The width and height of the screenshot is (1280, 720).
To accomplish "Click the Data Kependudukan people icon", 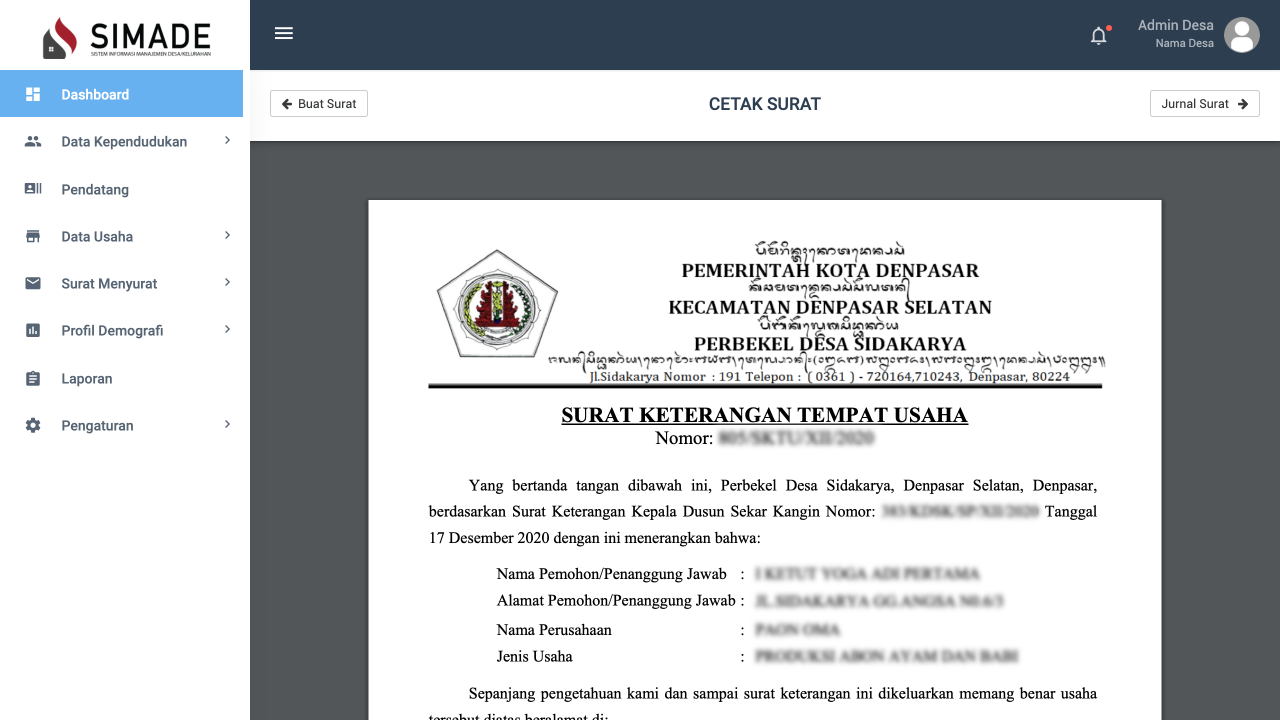I will (x=33, y=141).
